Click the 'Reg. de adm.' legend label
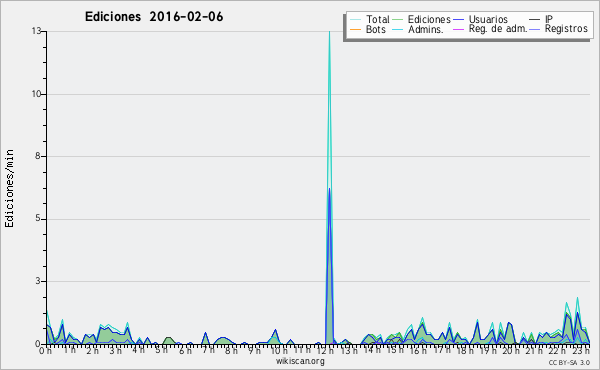 [498, 29]
